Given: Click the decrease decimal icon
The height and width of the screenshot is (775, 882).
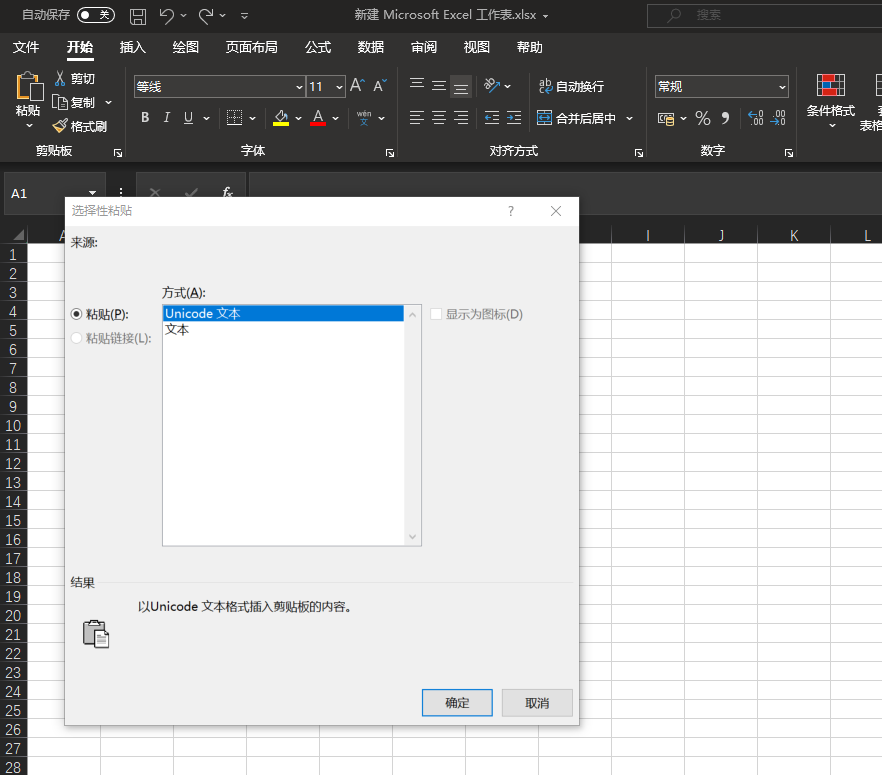Looking at the screenshot, I should [x=778, y=118].
